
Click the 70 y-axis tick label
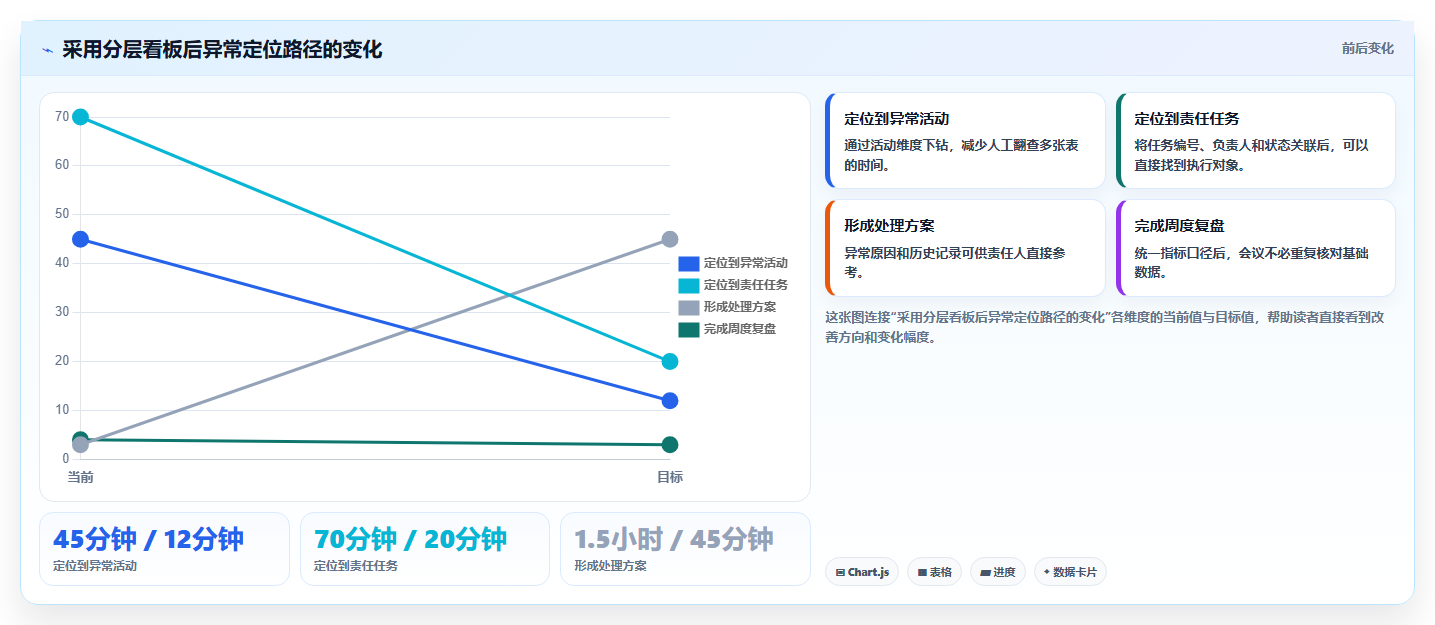coord(62,117)
